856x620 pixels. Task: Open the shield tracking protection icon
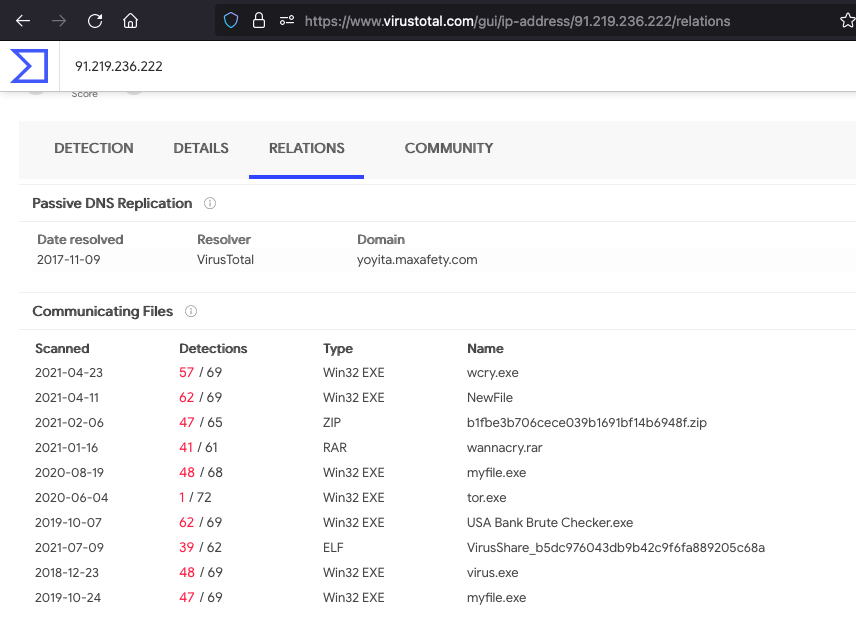[x=232, y=20]
